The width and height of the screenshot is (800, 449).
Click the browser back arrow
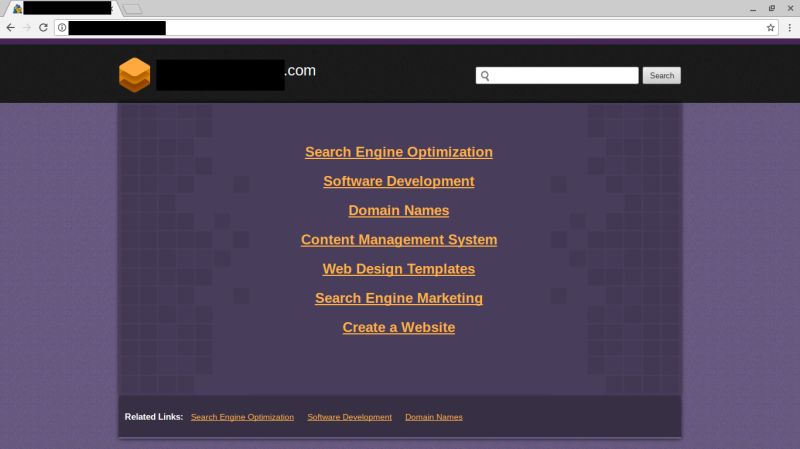(10, 28)
